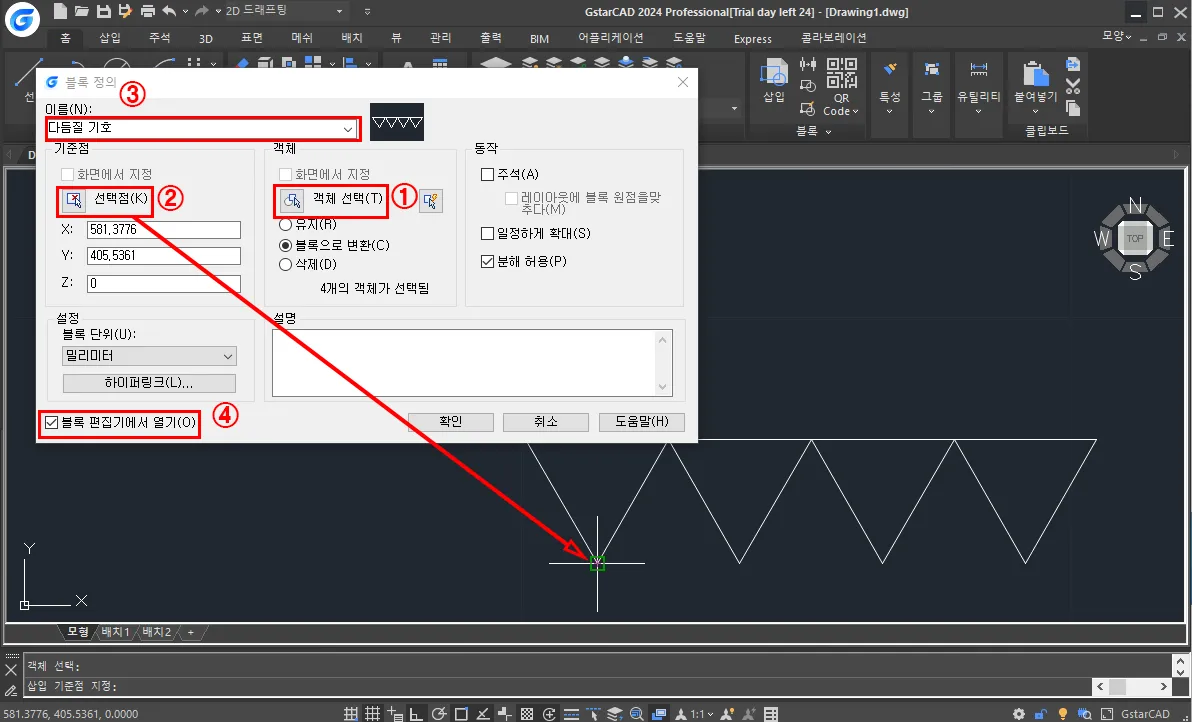Screen dimensions: 1192x722
Task: Close the 블록 정의 dialog
Action: [683, 82]
